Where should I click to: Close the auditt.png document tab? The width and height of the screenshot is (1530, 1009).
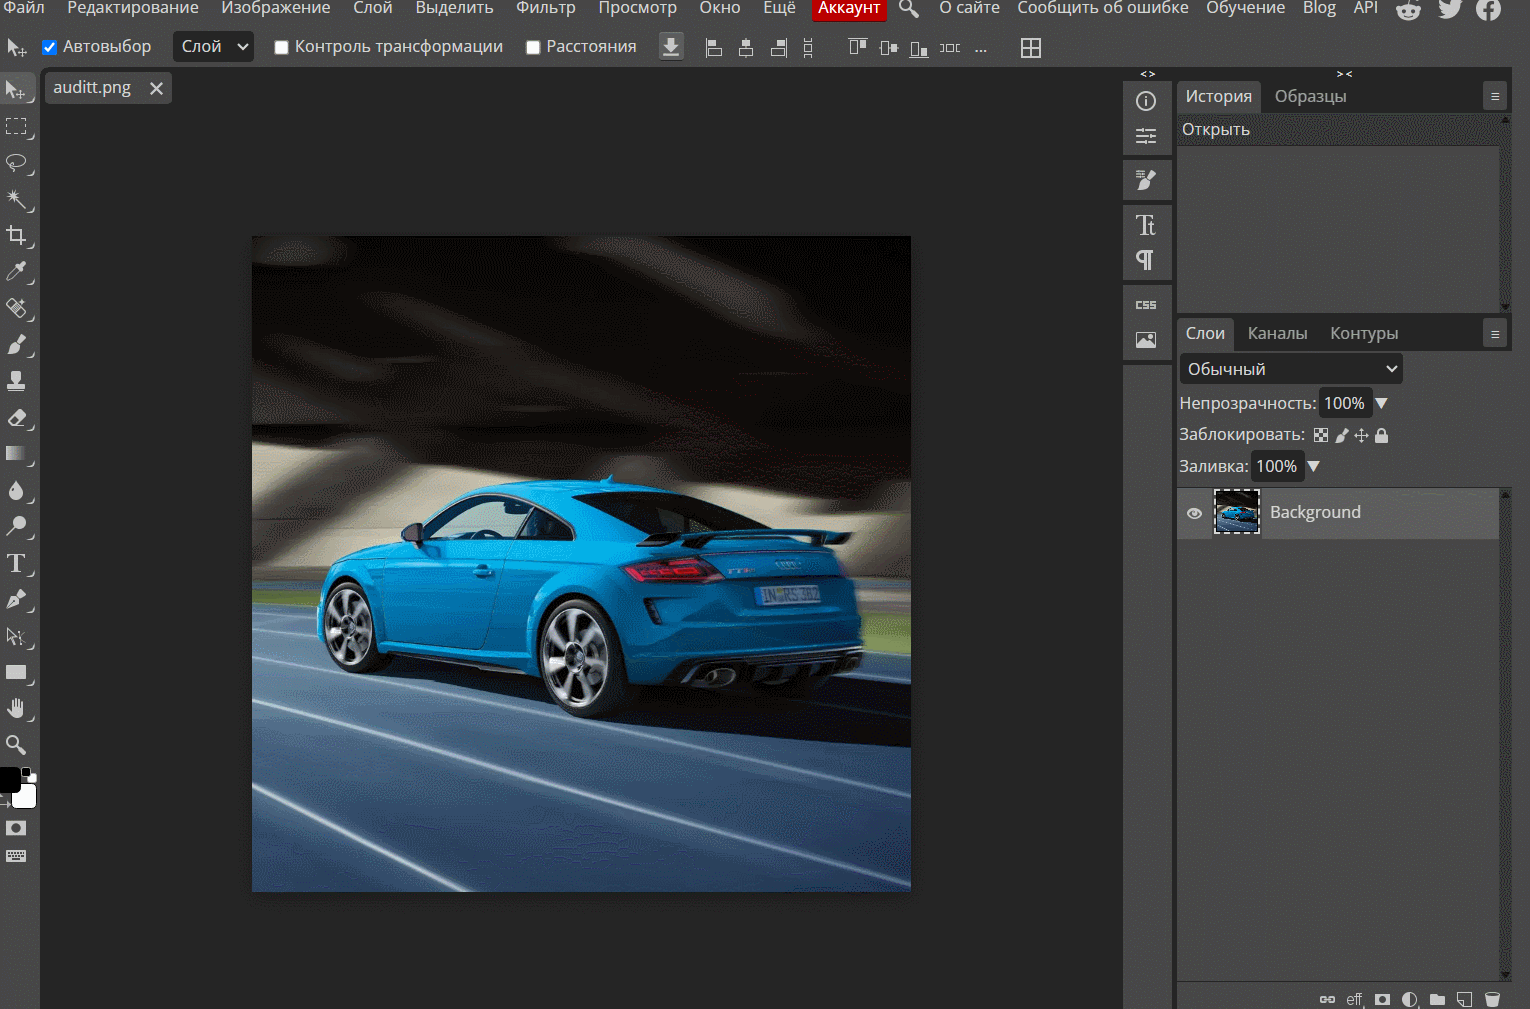tap(156, 88)
